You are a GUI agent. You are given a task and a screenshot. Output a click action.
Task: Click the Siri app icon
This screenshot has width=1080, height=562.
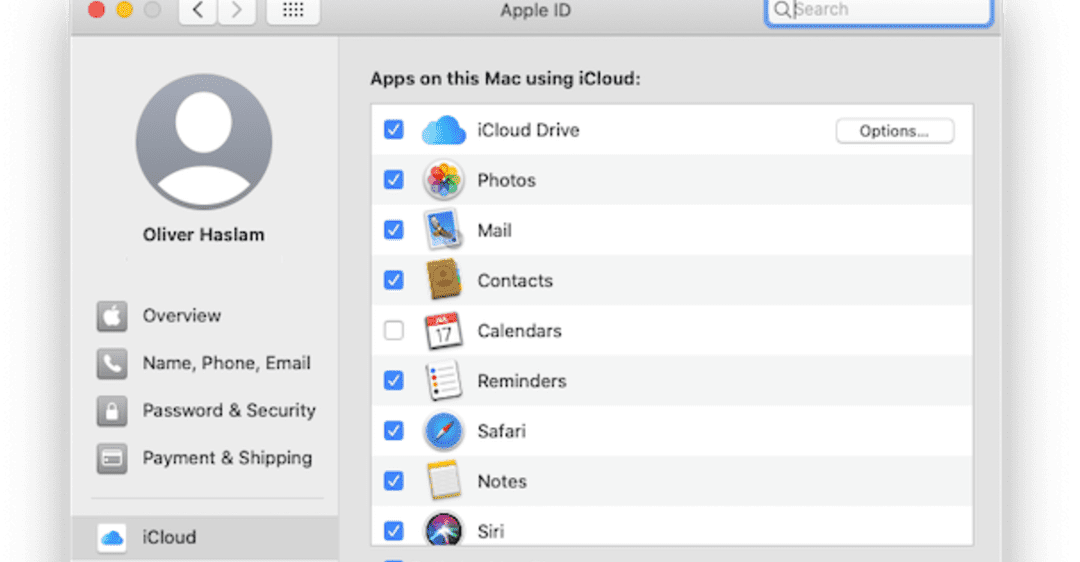point(444,530)
